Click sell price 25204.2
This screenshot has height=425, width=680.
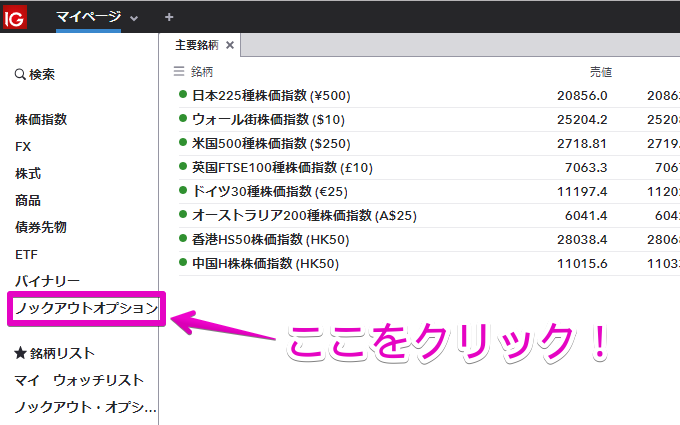coord(582,119)
